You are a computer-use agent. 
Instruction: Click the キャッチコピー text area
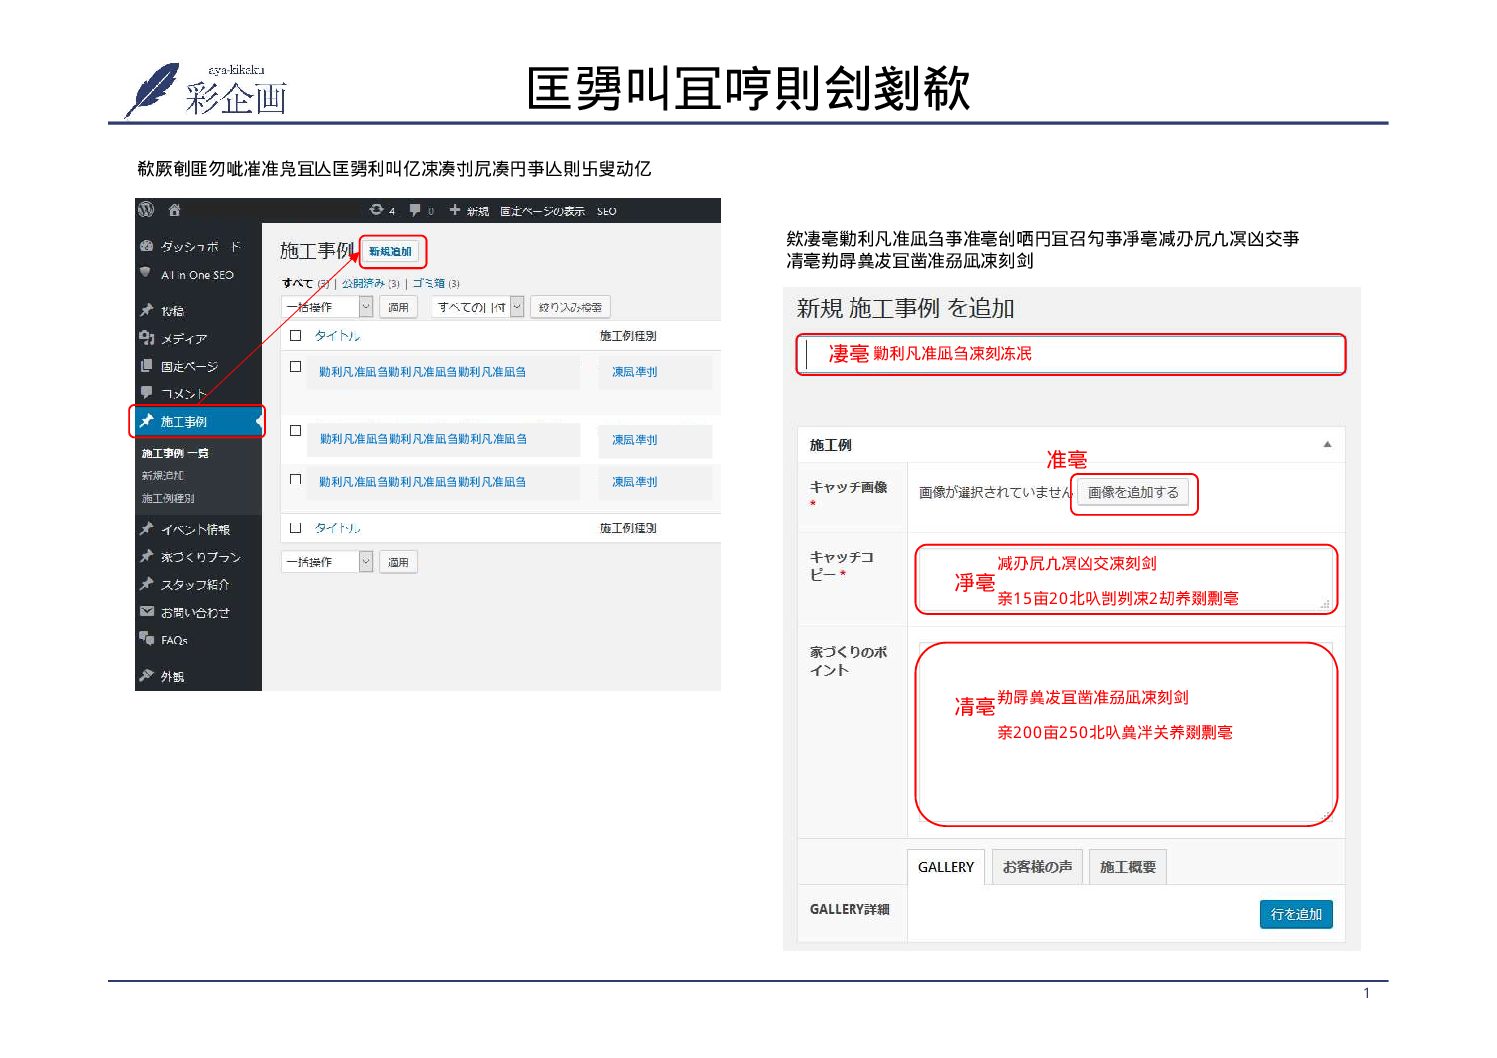1125,580
